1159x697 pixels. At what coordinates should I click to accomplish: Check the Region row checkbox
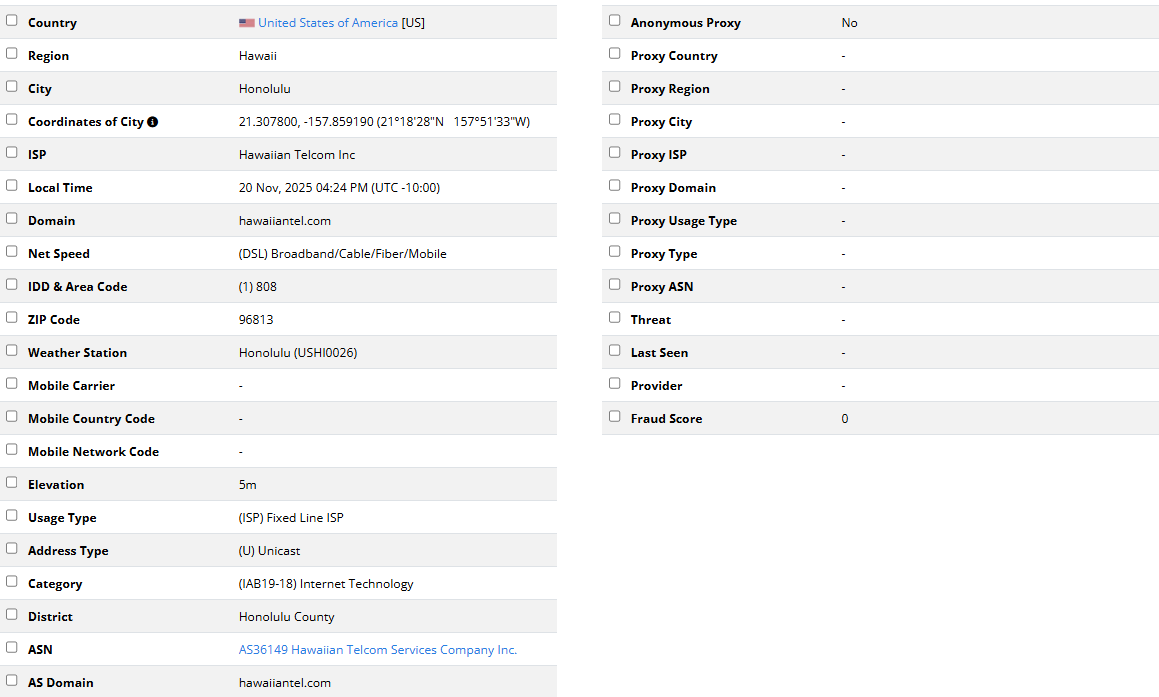tap(12, 53)
